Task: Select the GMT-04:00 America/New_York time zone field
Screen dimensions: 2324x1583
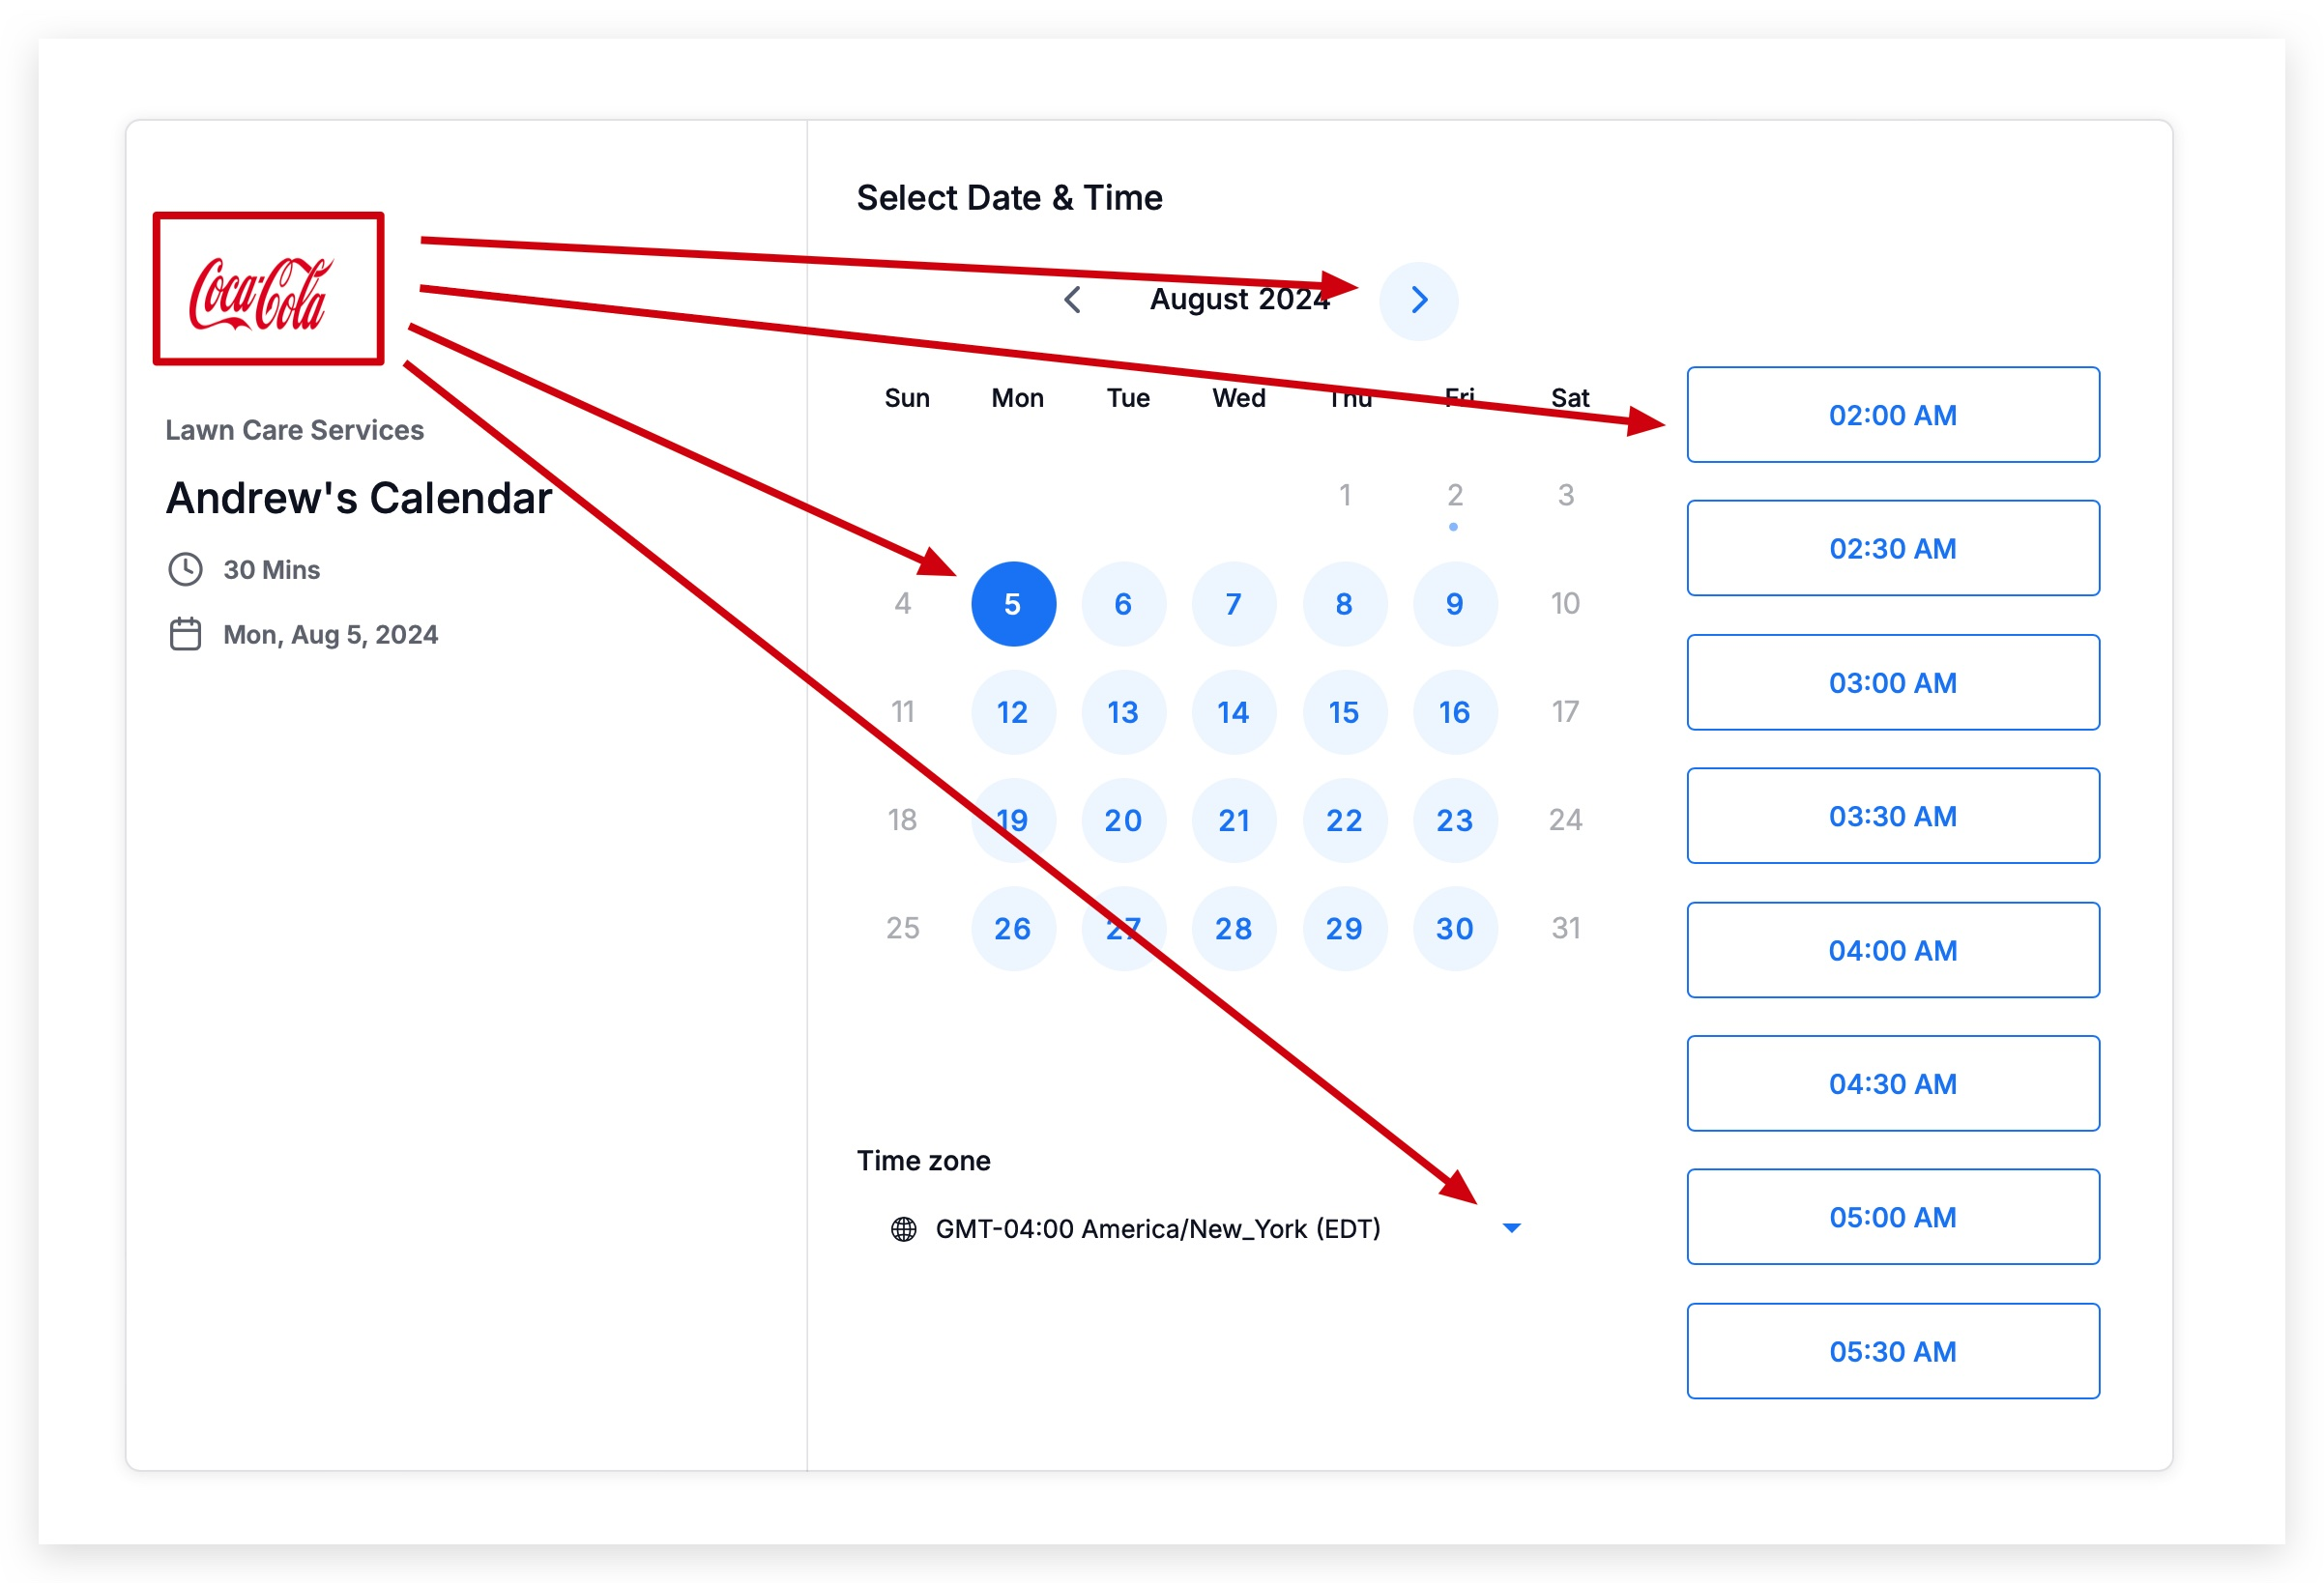Action: coord(1157,1228)
